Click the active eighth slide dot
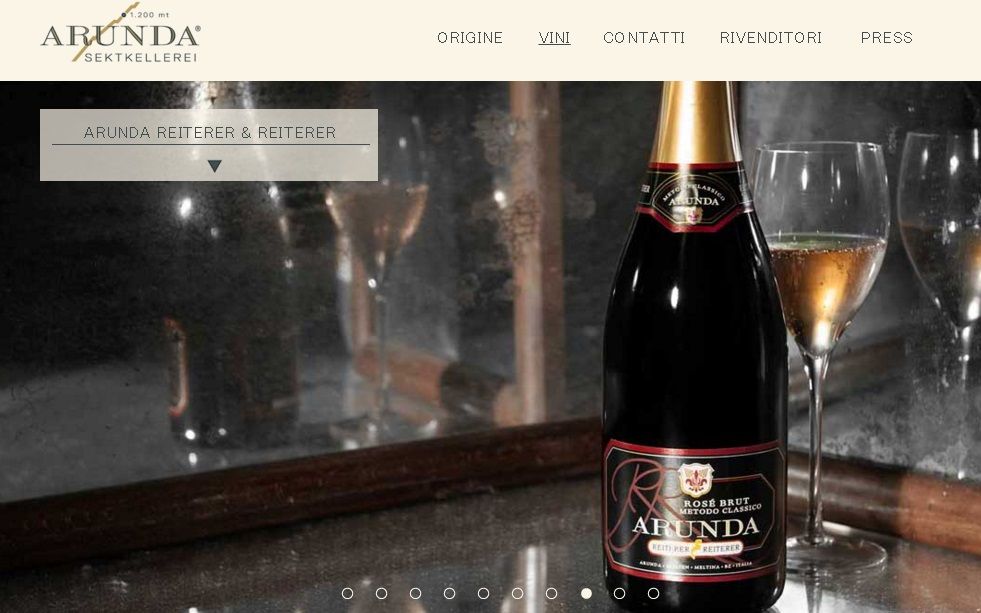Image resolution: width=981 pixels, height=613 pixels. click(x=586, y=593)
